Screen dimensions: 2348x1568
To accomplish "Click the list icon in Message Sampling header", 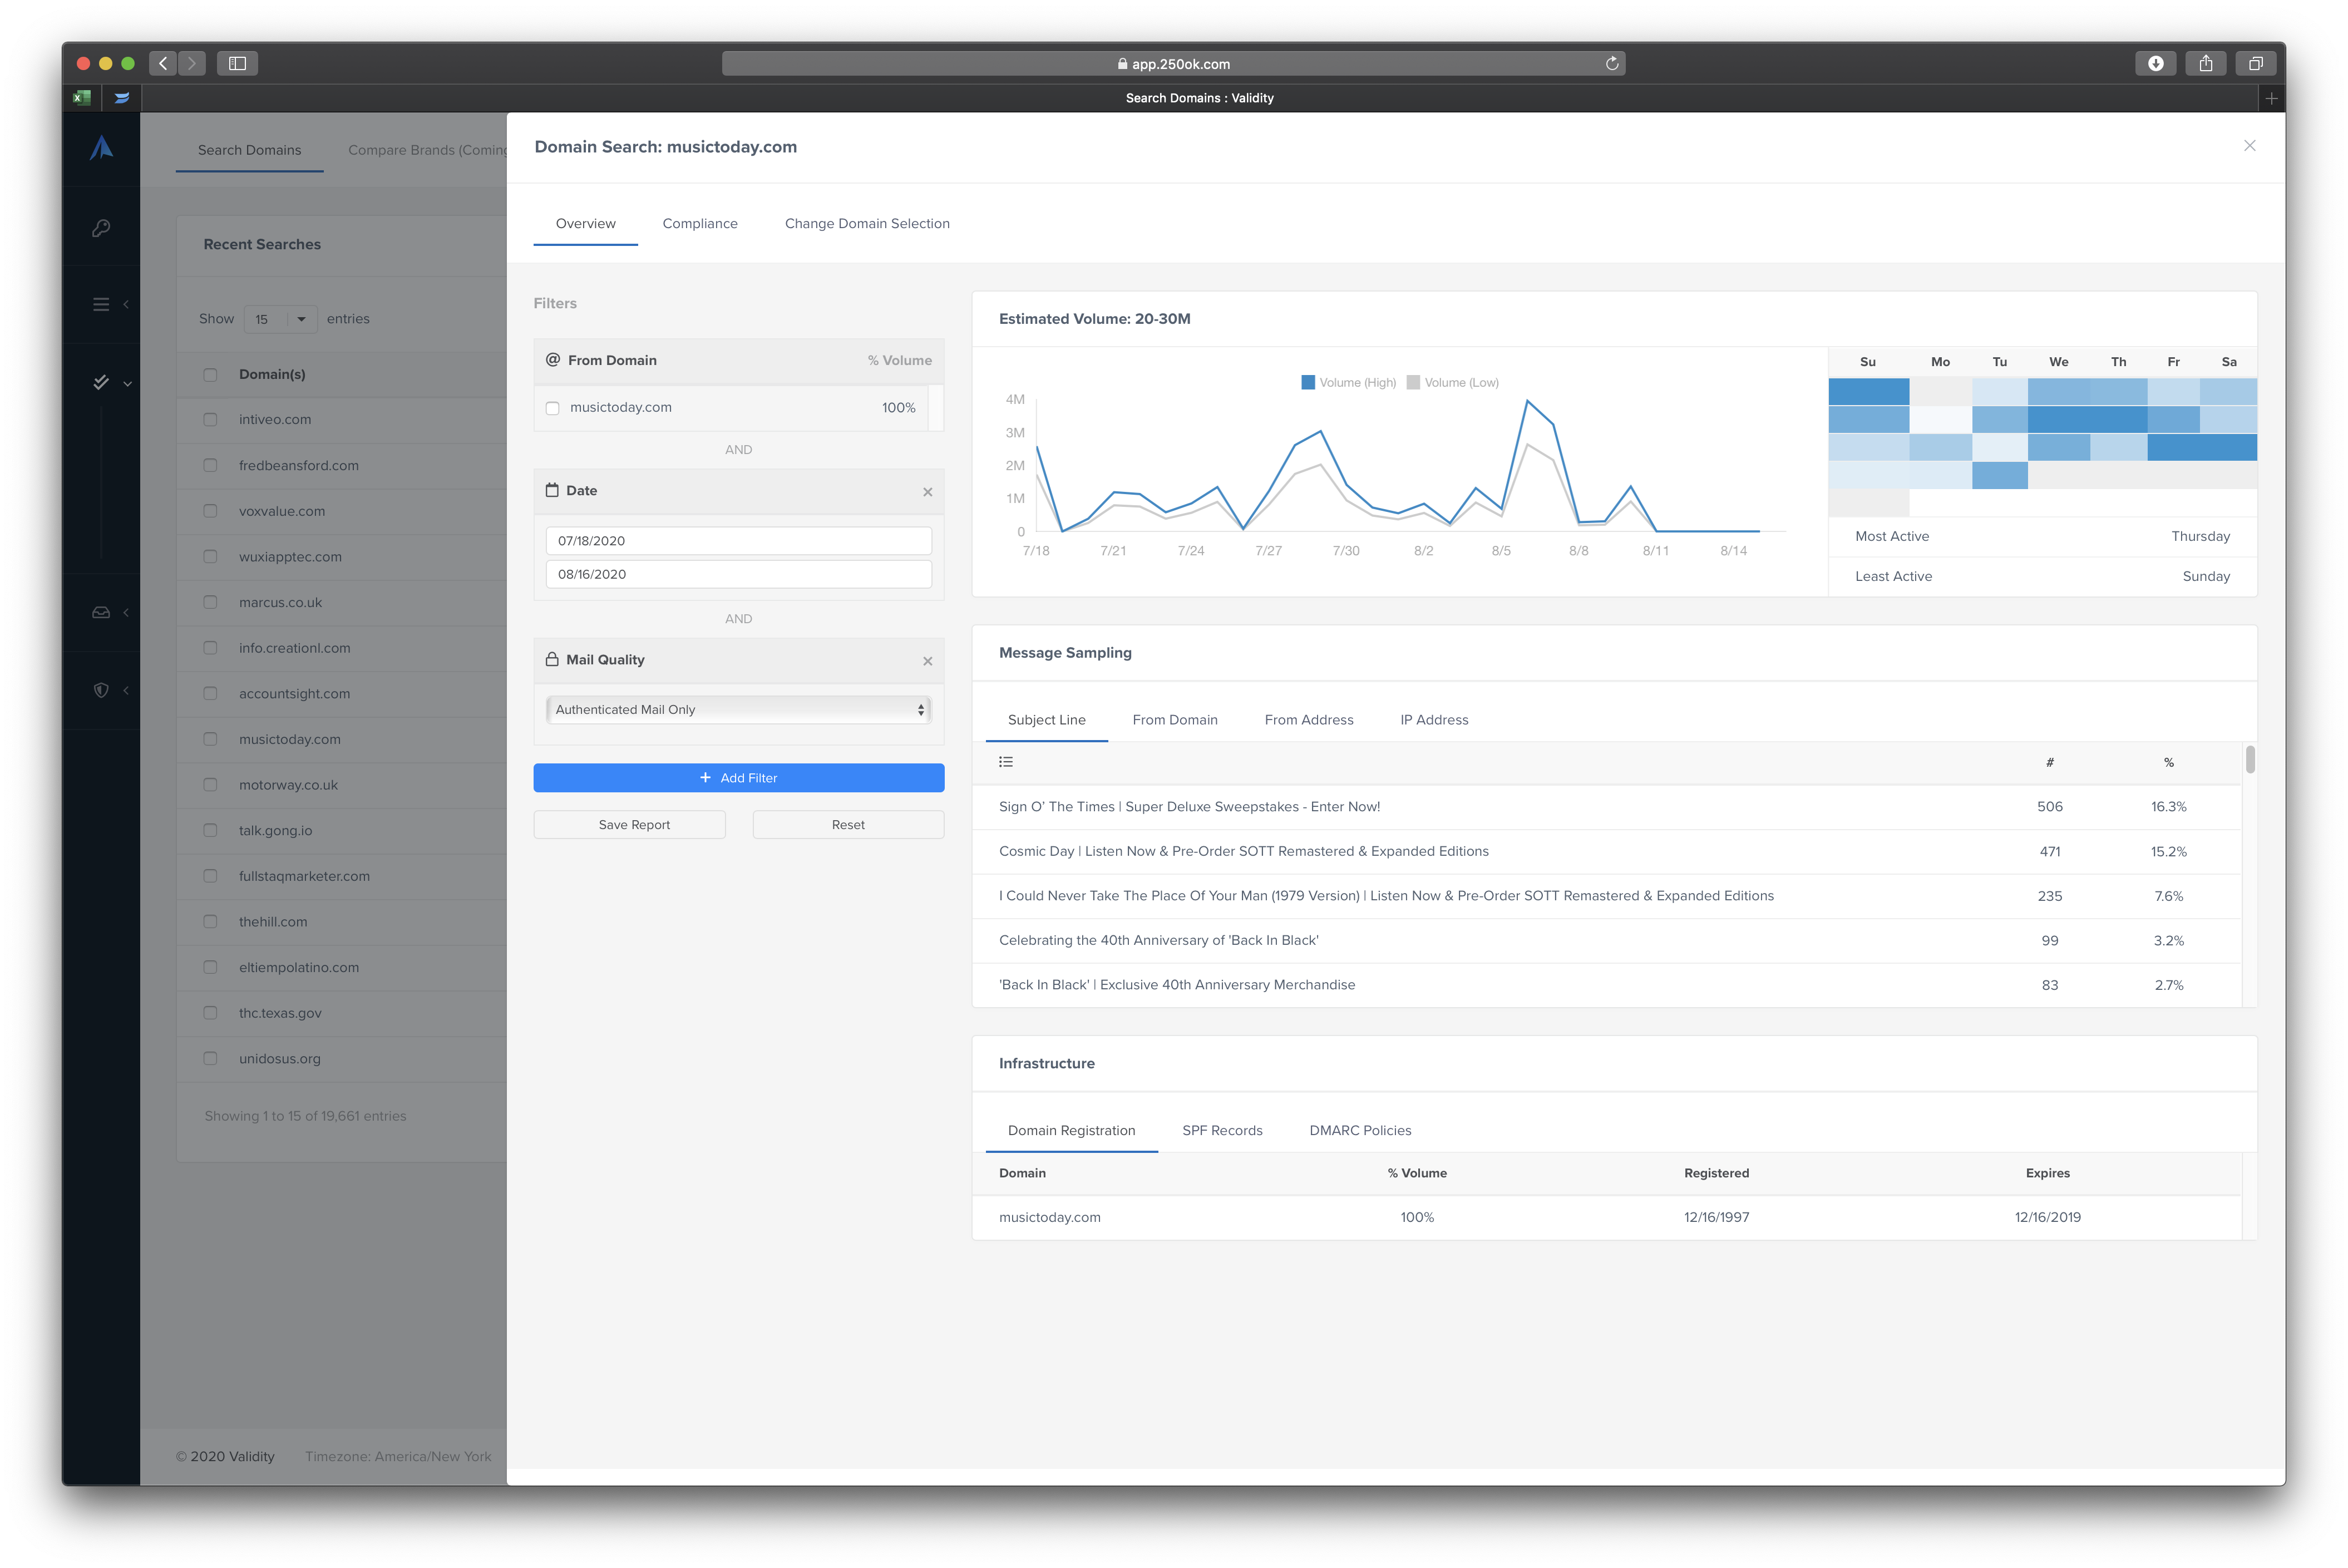I will (x=1006, y=762).
